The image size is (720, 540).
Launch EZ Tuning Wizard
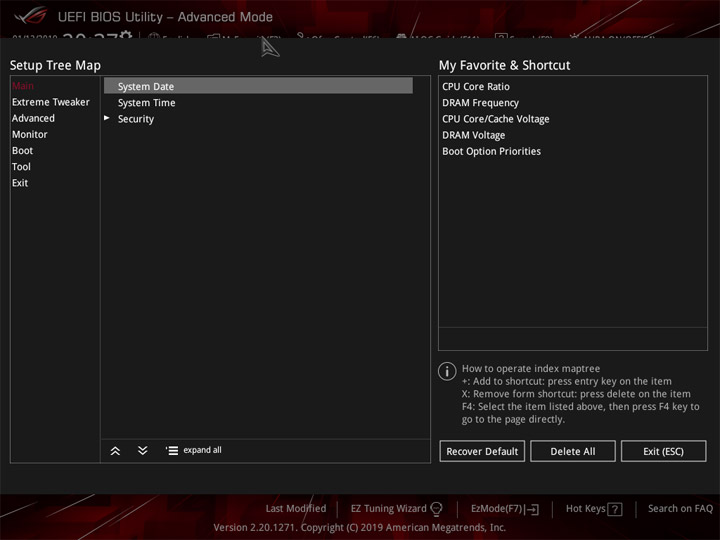pos(388,508)
